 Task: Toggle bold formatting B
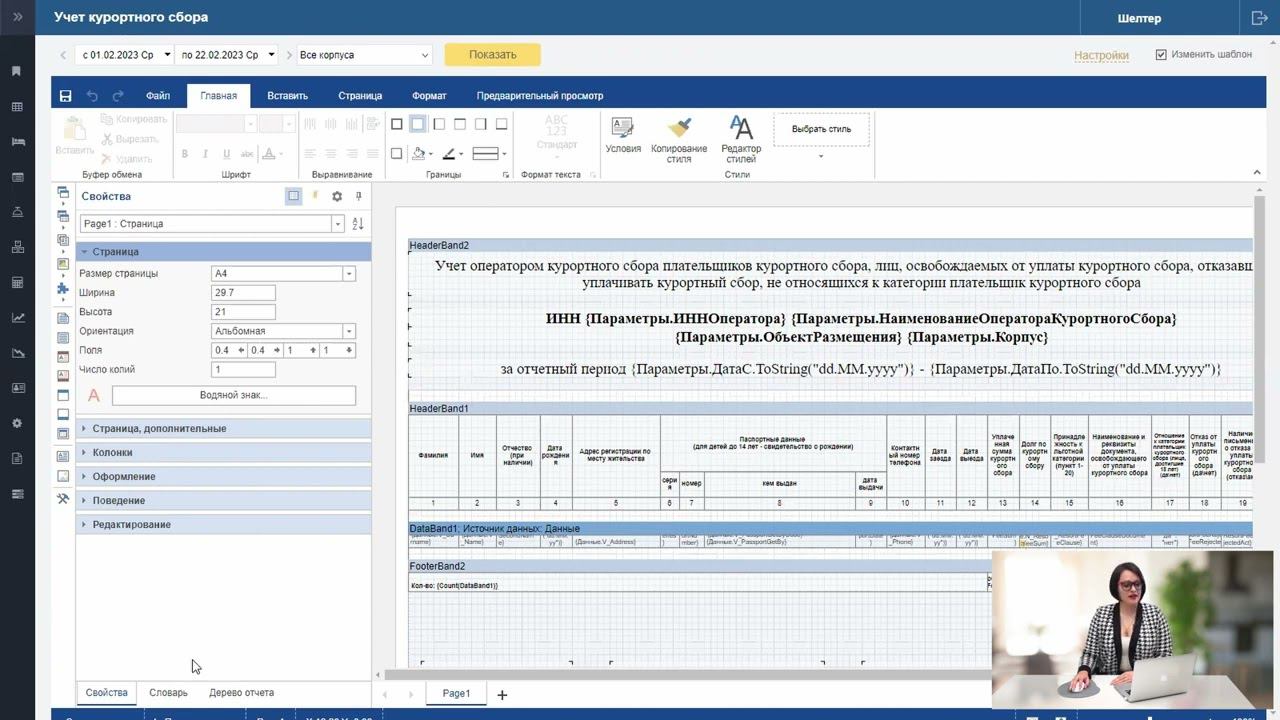pyautogui.click(x=185, y=154)
